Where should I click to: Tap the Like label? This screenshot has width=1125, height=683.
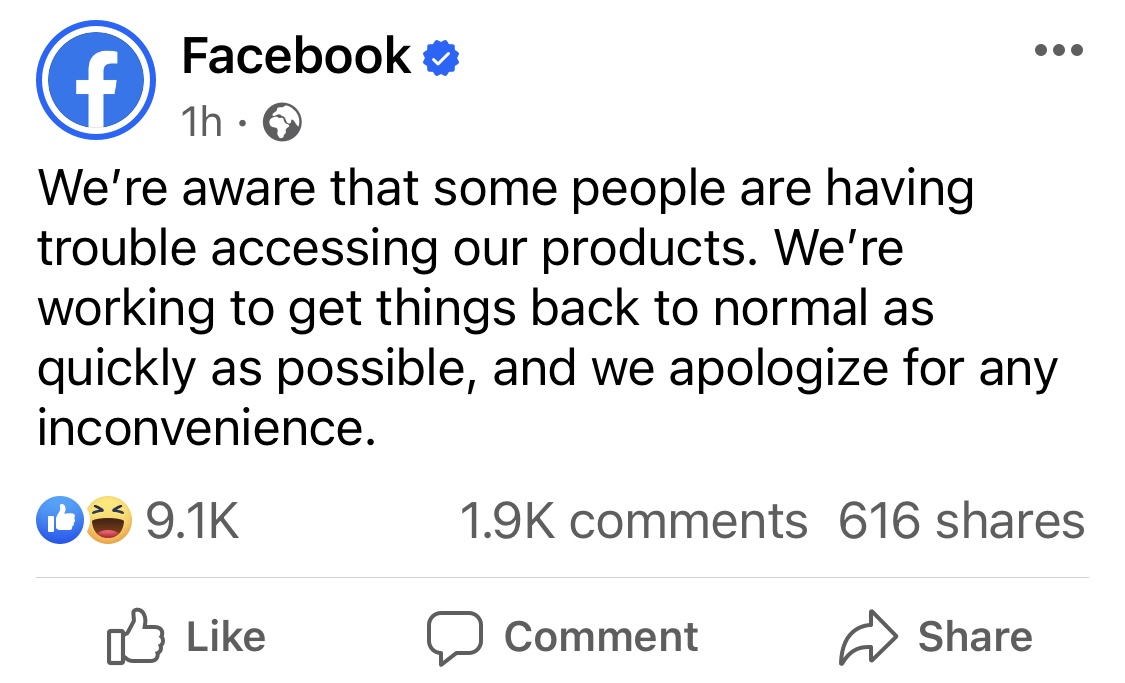click(x=226, y=637)
